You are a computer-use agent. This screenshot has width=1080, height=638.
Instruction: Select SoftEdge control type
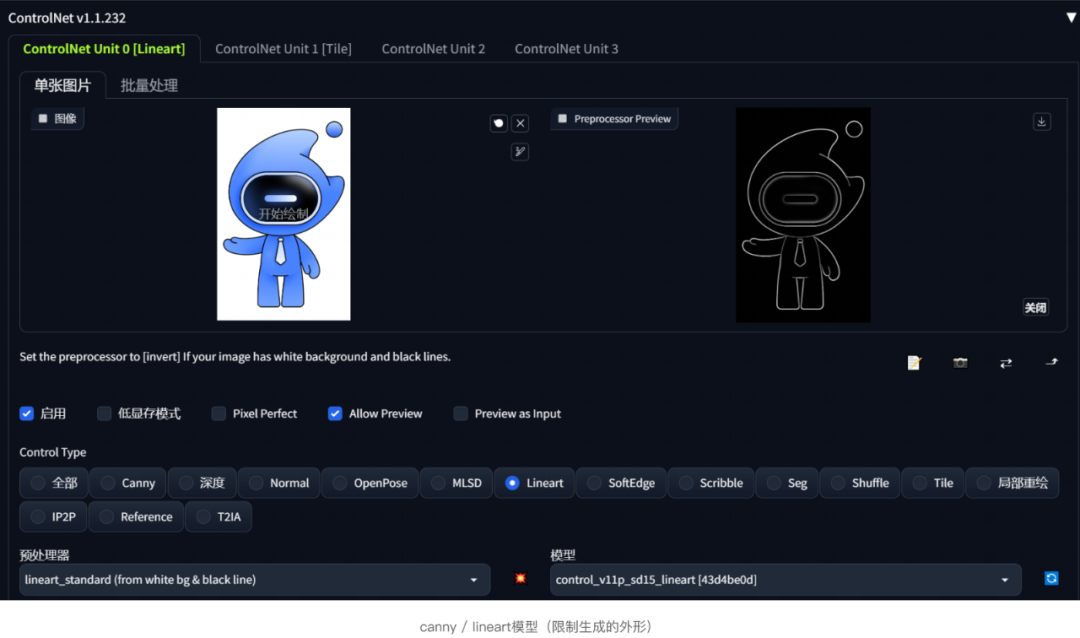tap(621, 483)
